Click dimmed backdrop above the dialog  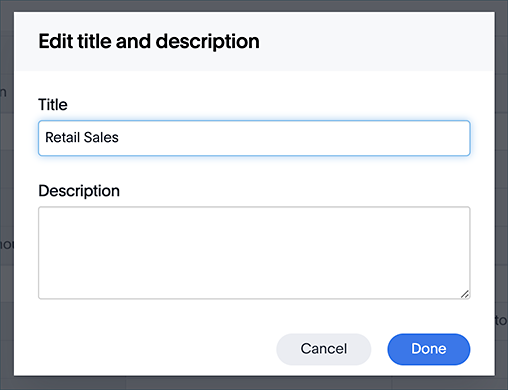[254, 6]
